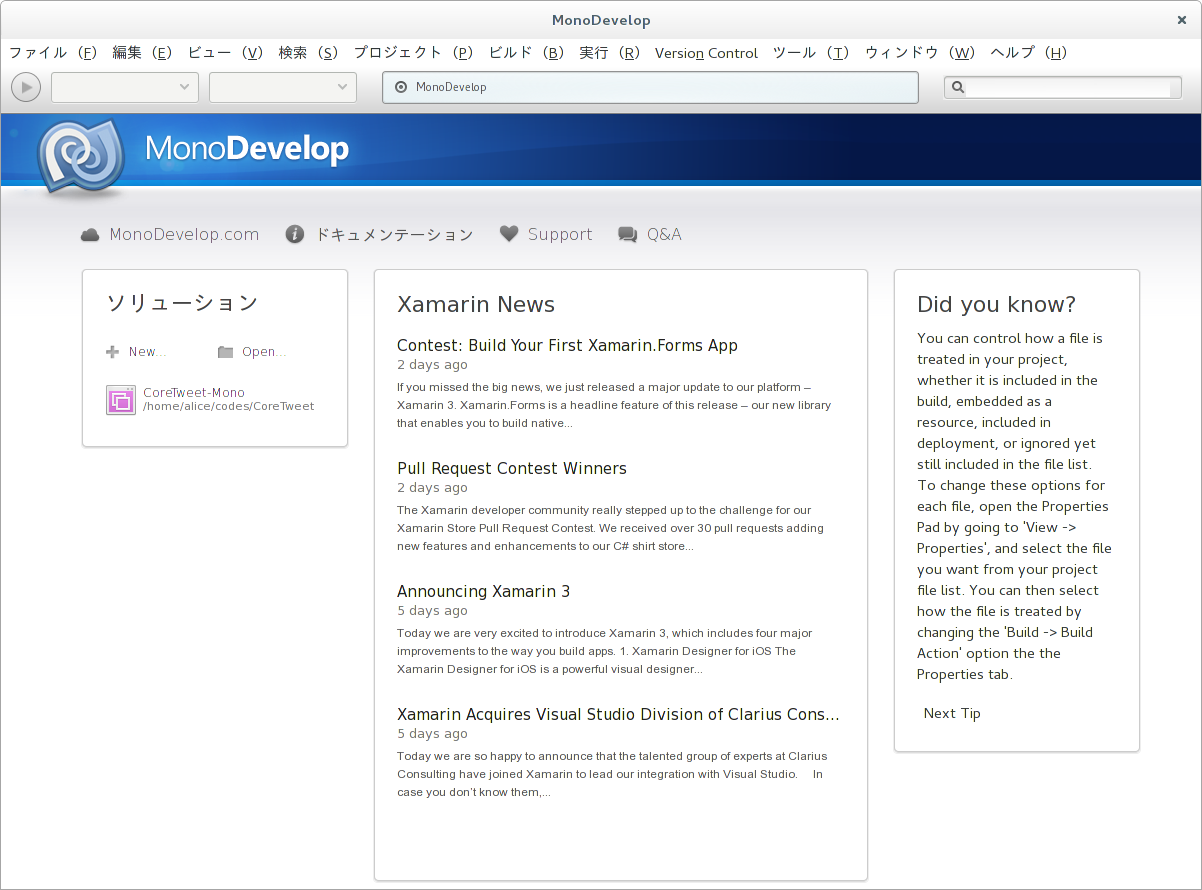1202x890 pixels.
Task: Click '2 days ago' under Pull Request Contest Winners
Action: (x=432, y=488)
